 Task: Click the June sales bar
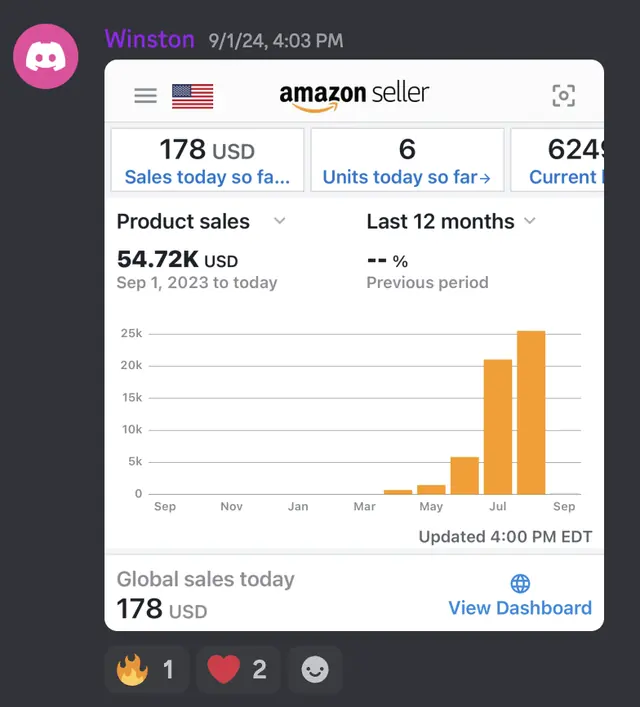click(465, 476)
